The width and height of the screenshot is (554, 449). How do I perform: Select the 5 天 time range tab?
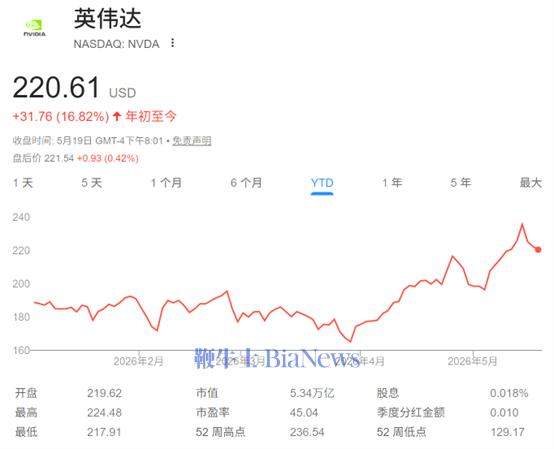pos(92,183)
